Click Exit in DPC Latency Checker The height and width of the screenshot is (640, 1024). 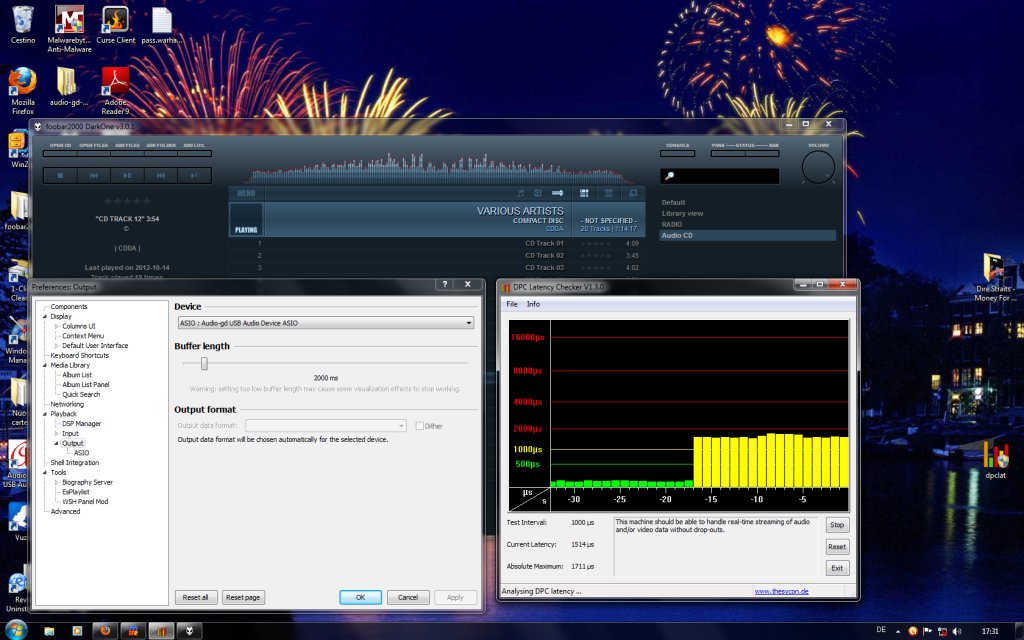(837, 569)
